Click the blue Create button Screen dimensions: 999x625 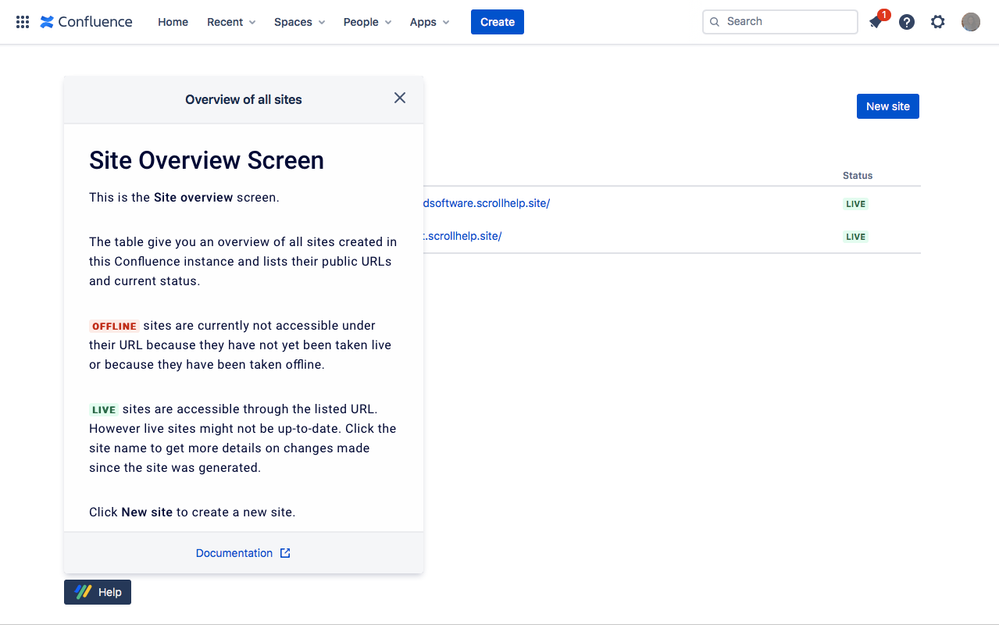497,22
